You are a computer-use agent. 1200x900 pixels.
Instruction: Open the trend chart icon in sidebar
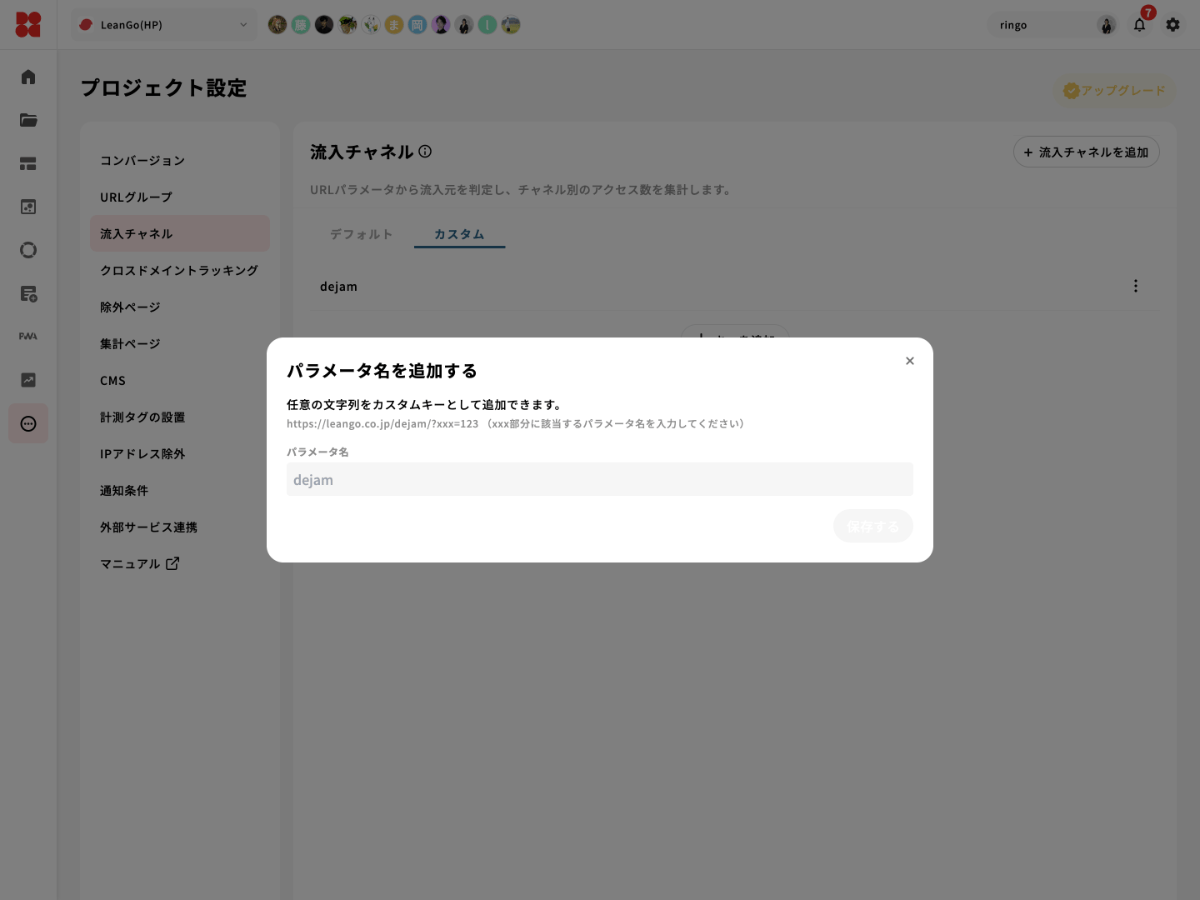coord(28,380)
